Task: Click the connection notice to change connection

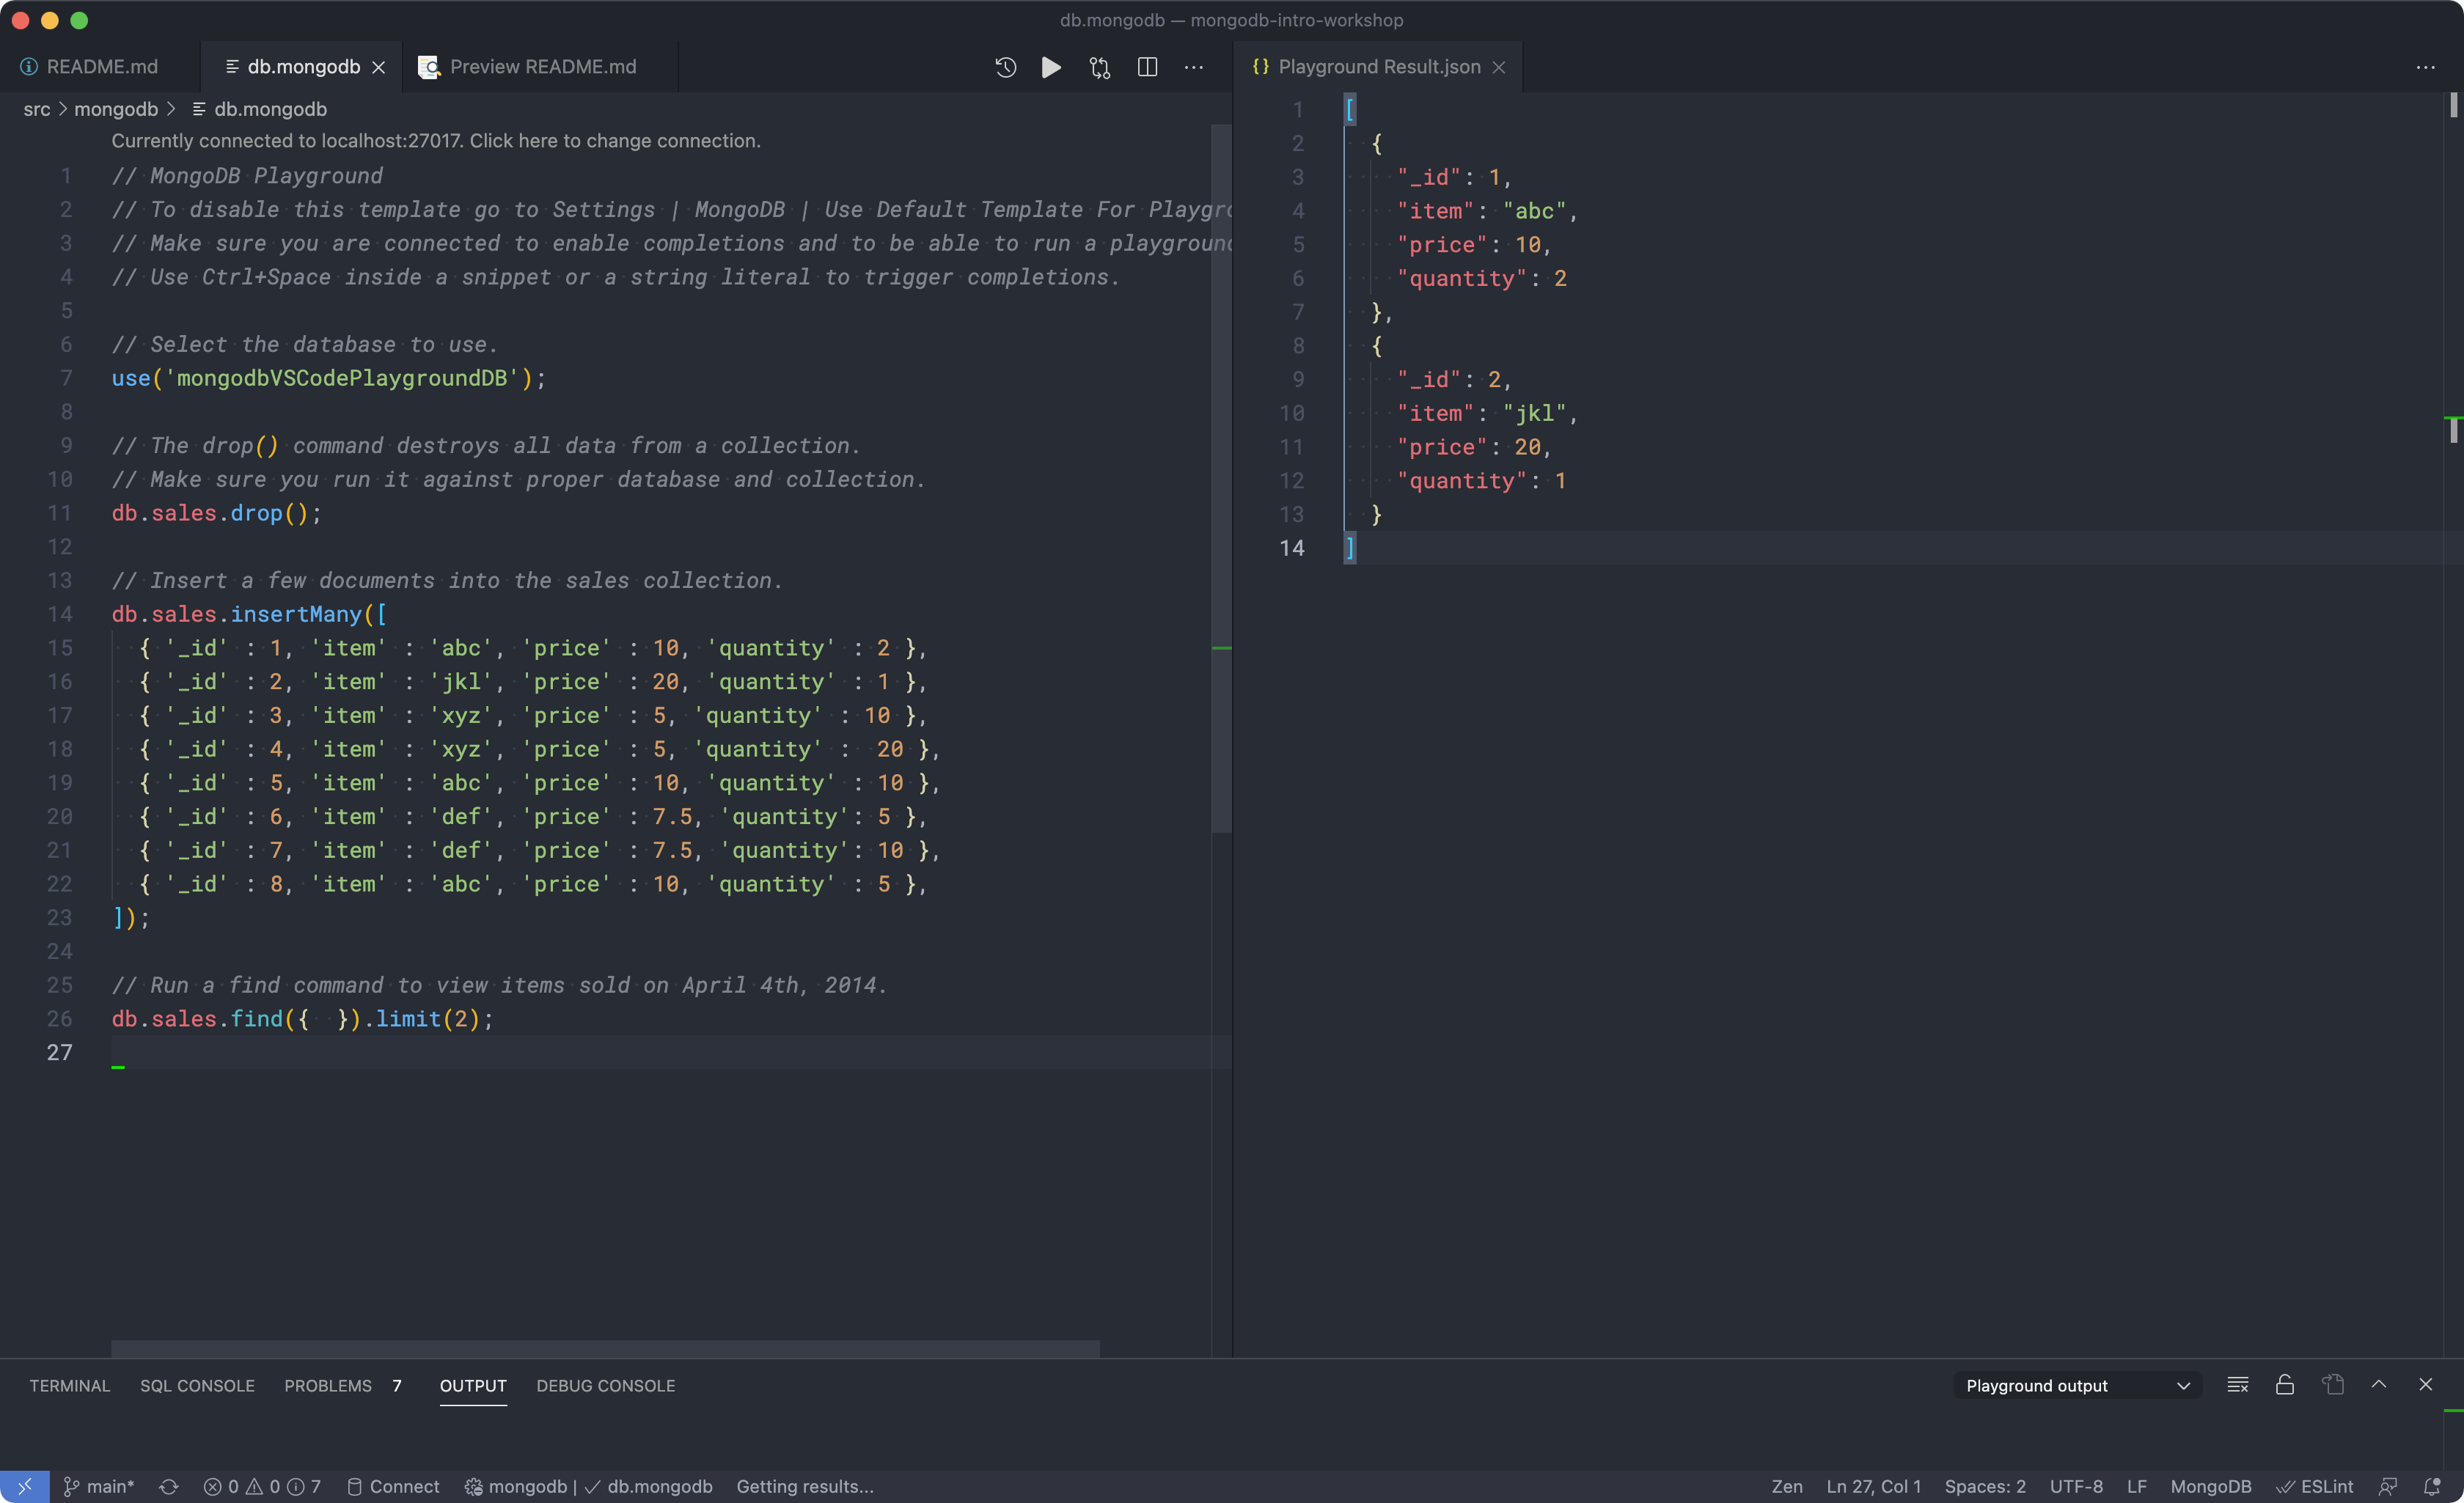Action: pos(436,141)
